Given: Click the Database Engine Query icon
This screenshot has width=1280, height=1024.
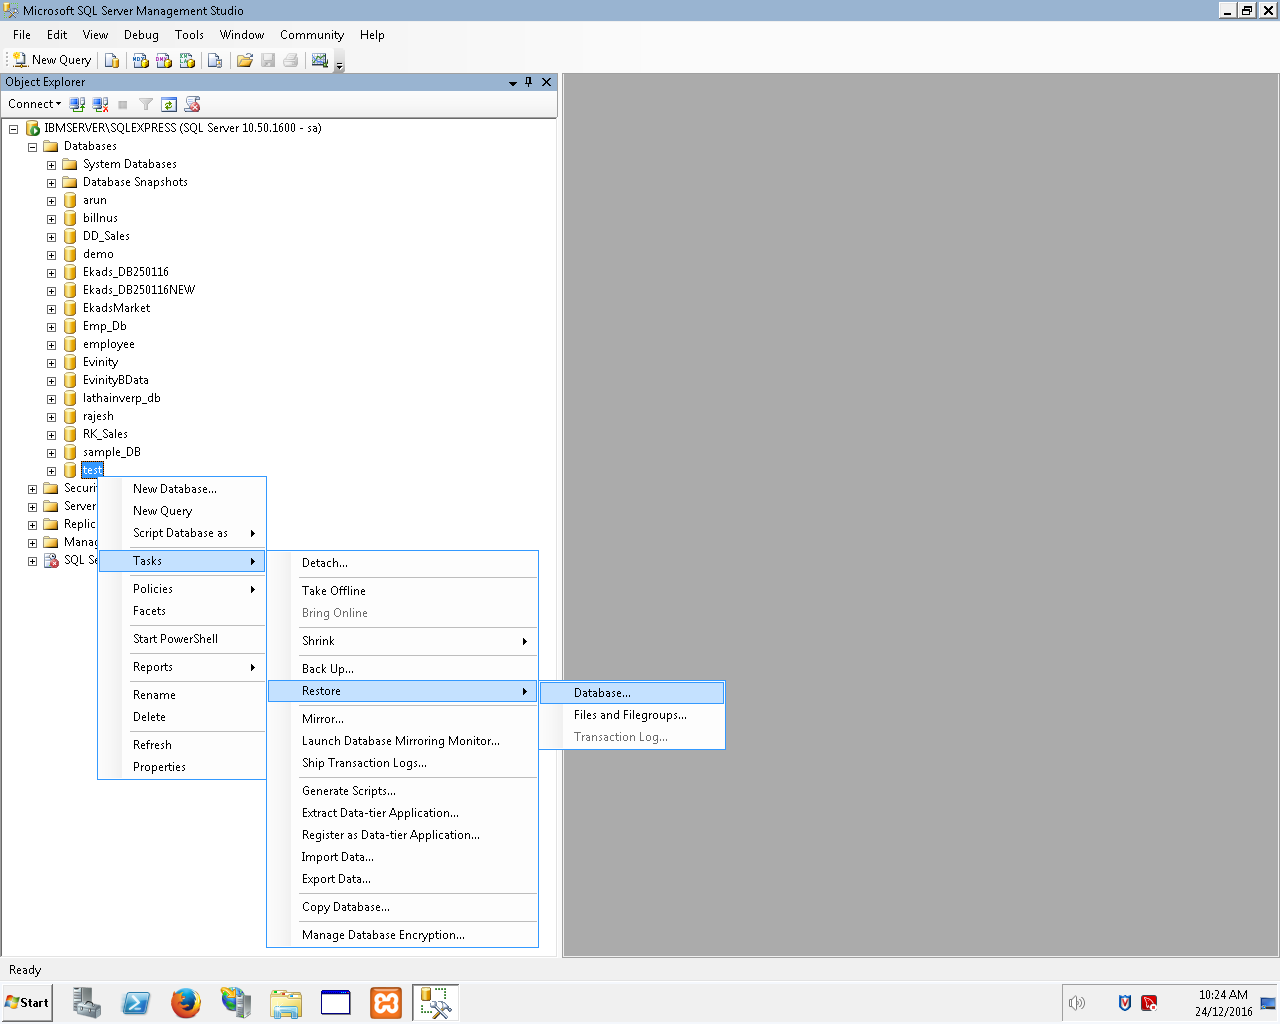Looking at the screenshot, I should (112, 60).
